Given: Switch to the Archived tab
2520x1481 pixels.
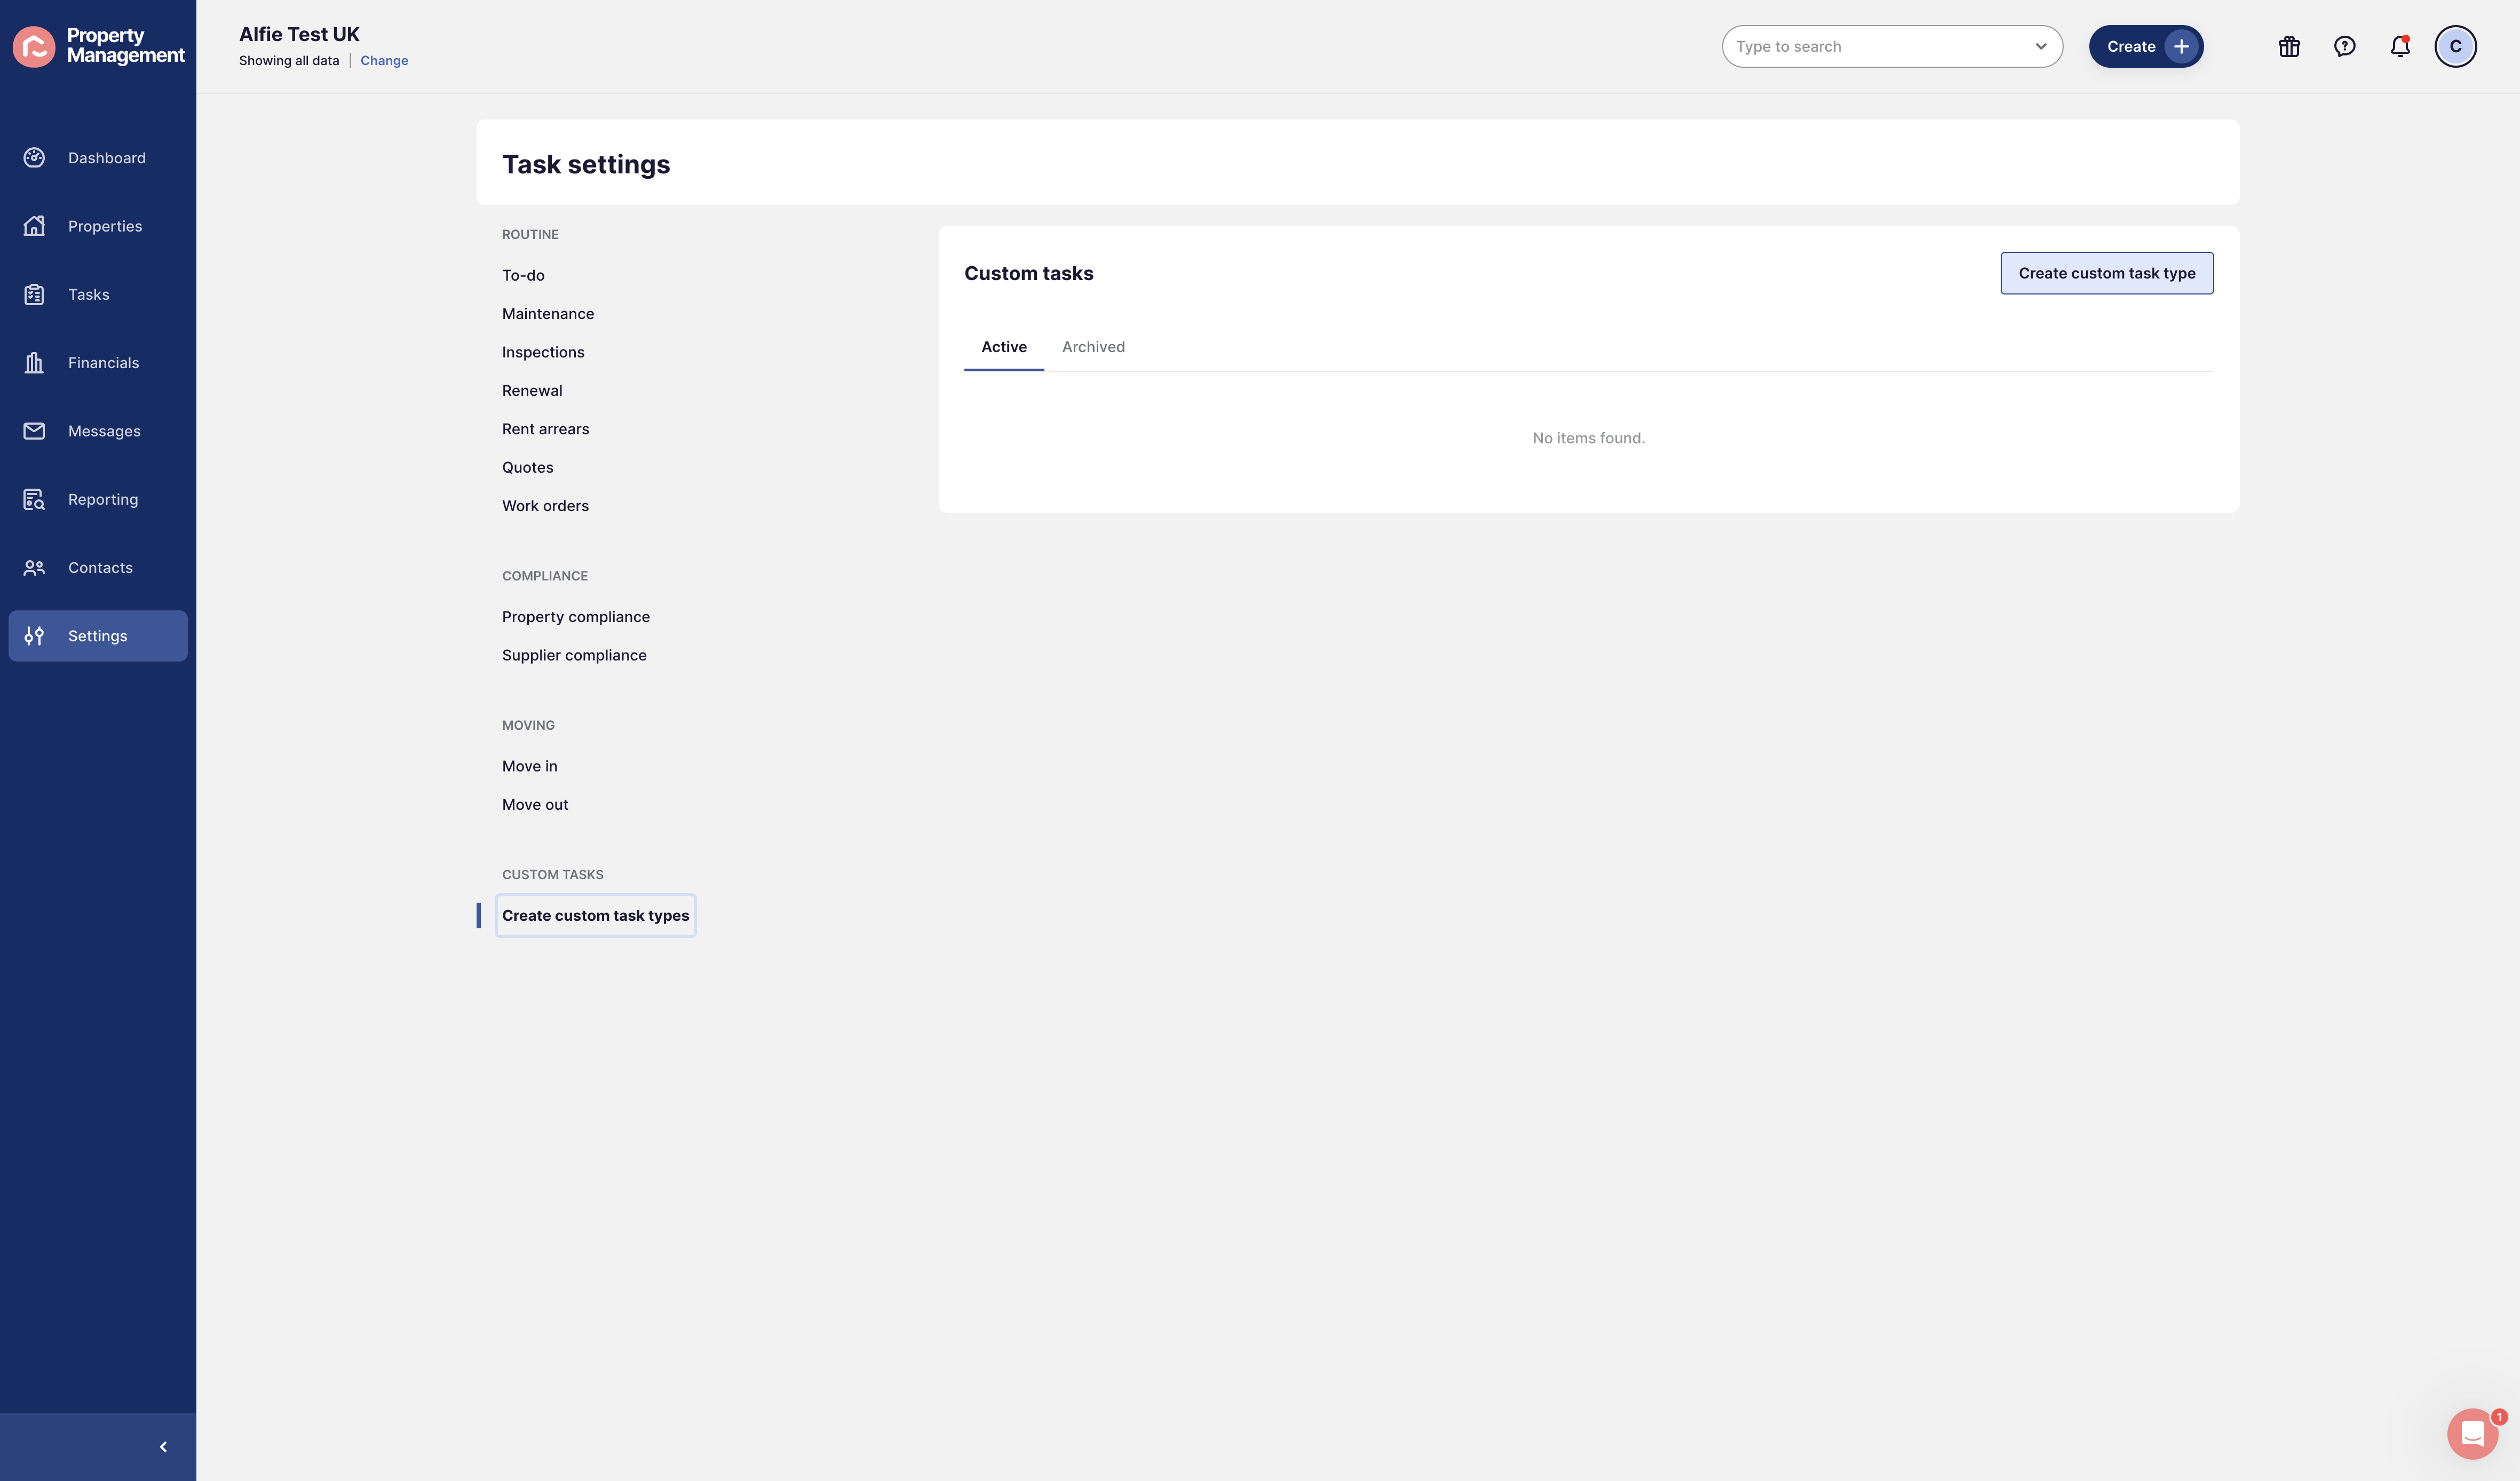Looking at the screenshot, I should click(x=1093, y=347).
